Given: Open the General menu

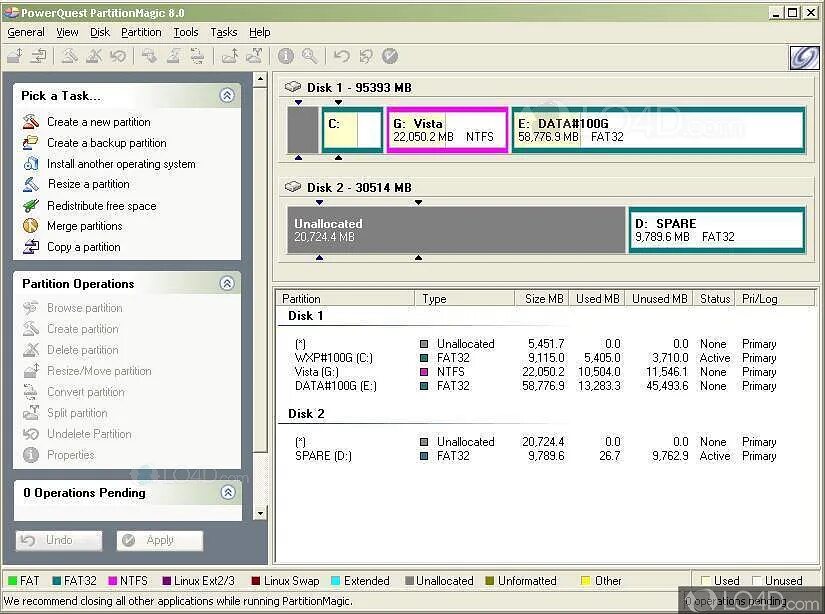Looking at the screenshot, I should tap(26, 33).
